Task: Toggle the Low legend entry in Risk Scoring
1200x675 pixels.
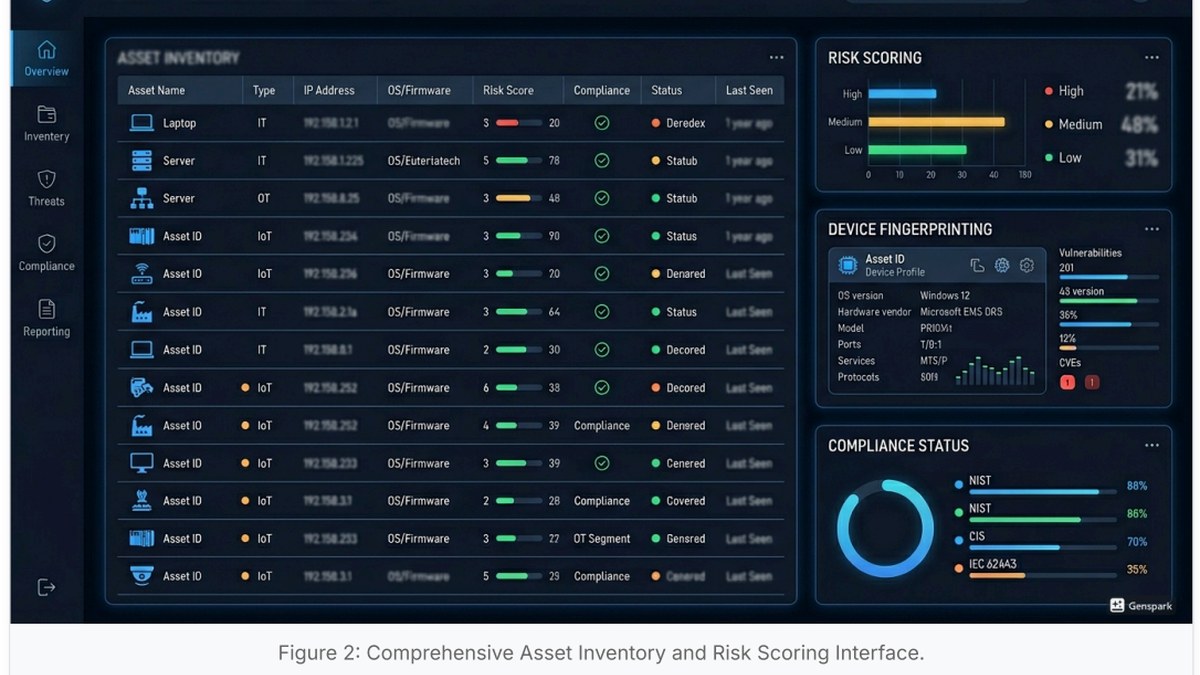Action: [1064, 158]
